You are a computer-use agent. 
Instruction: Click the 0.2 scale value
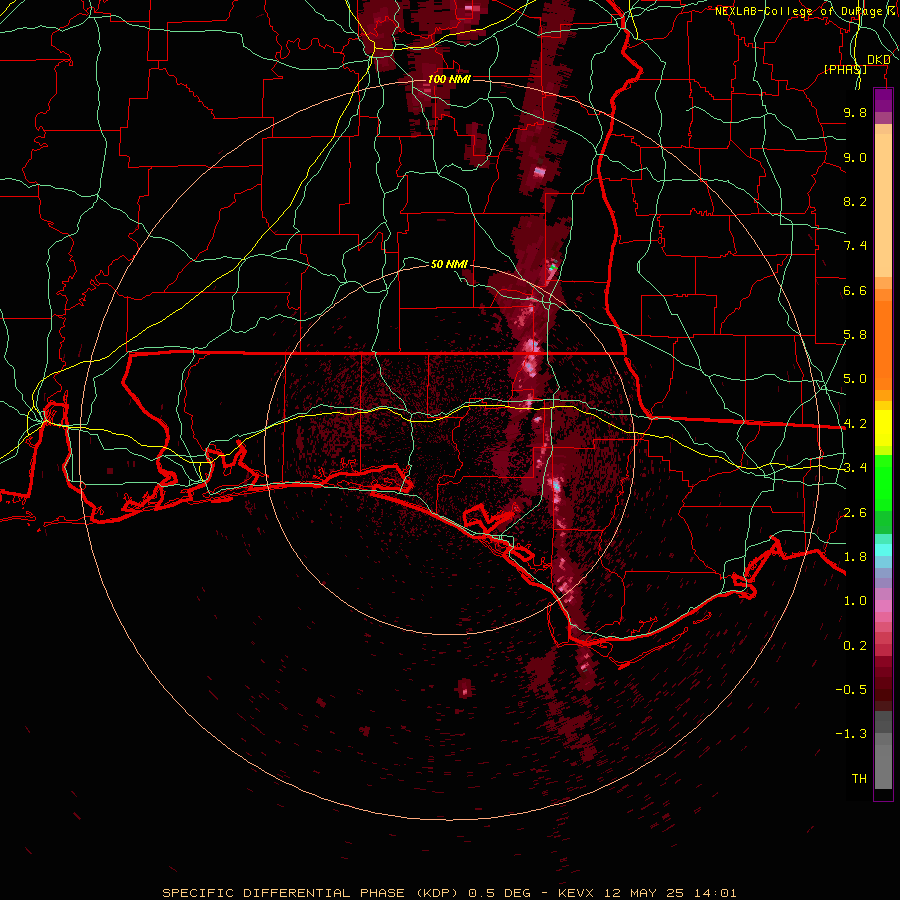(x=855, y=645)
